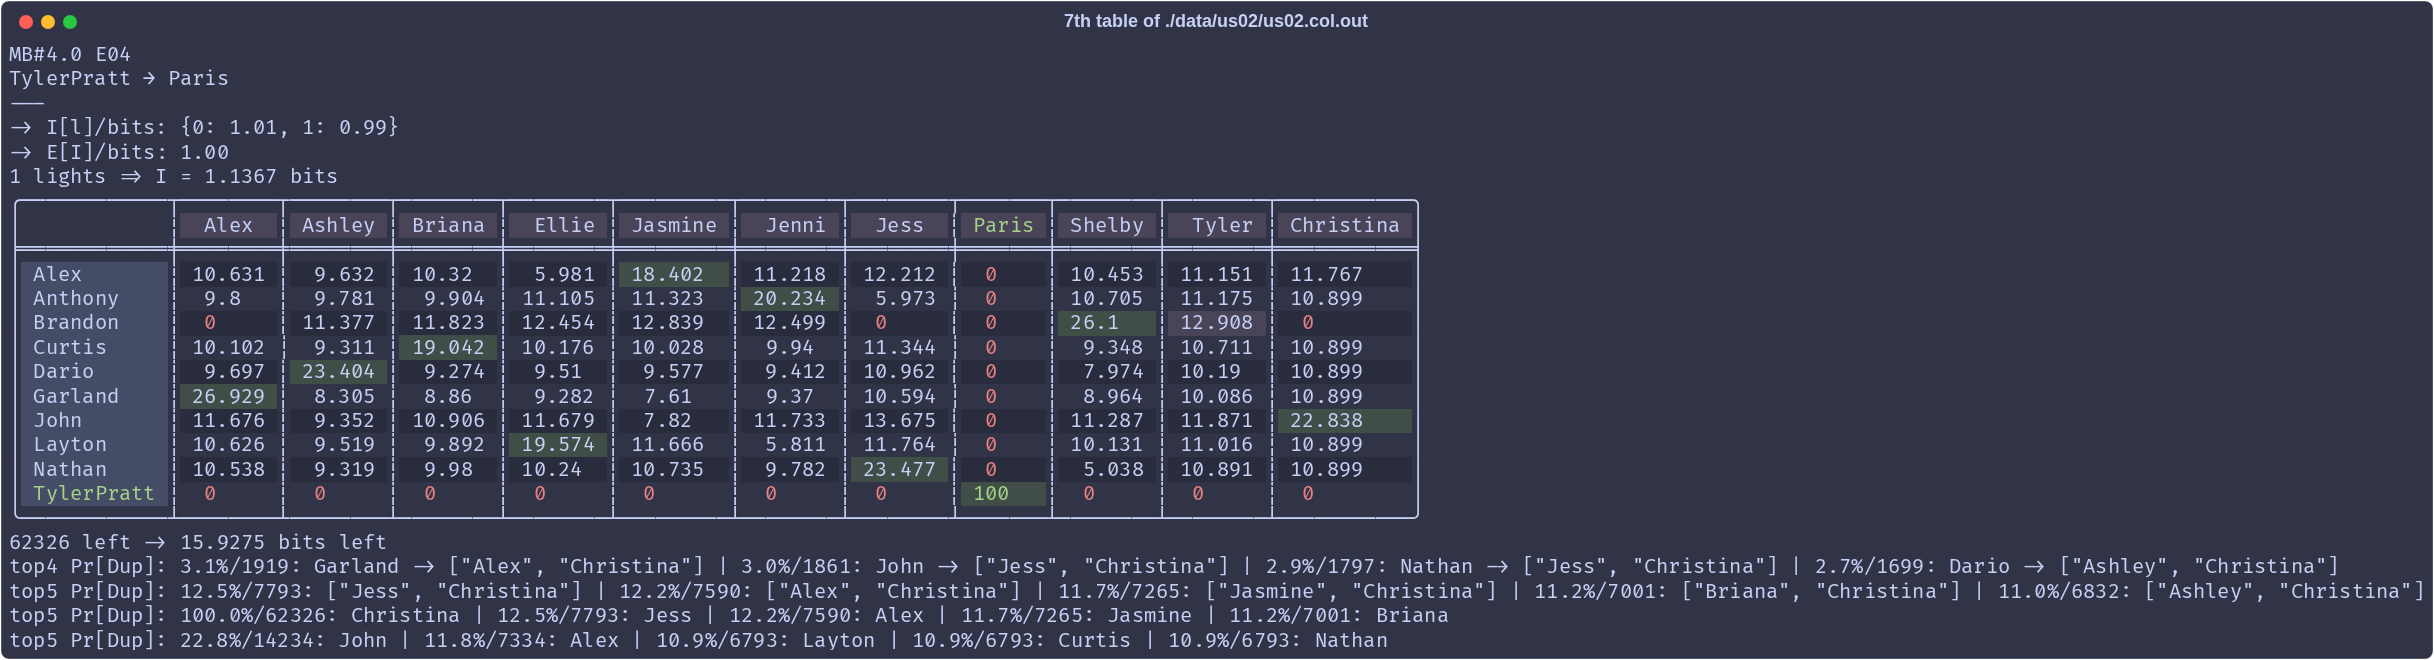Click the red close window button
Screen dimensions: 2434x660
[26, 22]
